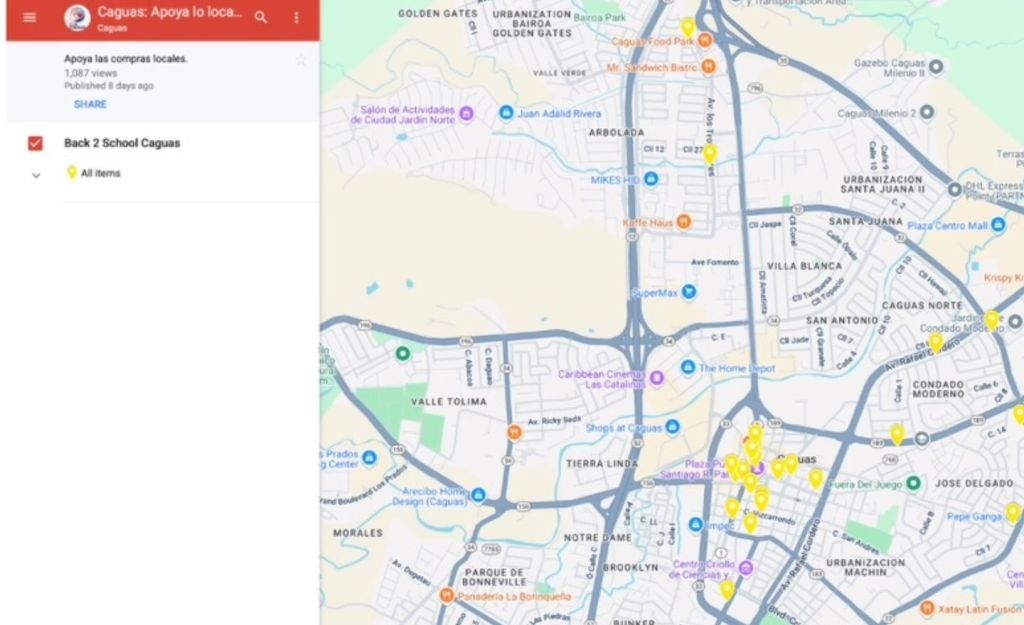Select the Shops at Caguas marker

coord(673,427)
